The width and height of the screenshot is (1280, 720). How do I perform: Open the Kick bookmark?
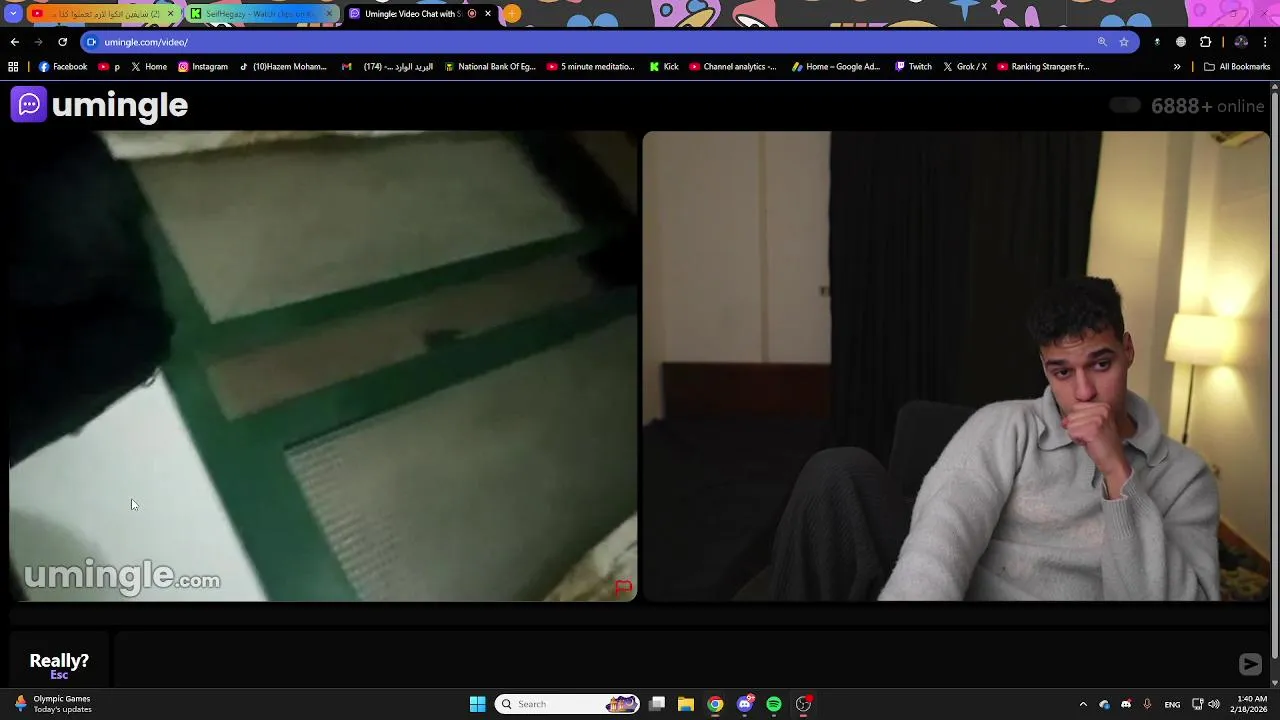(x=664, y=67)
